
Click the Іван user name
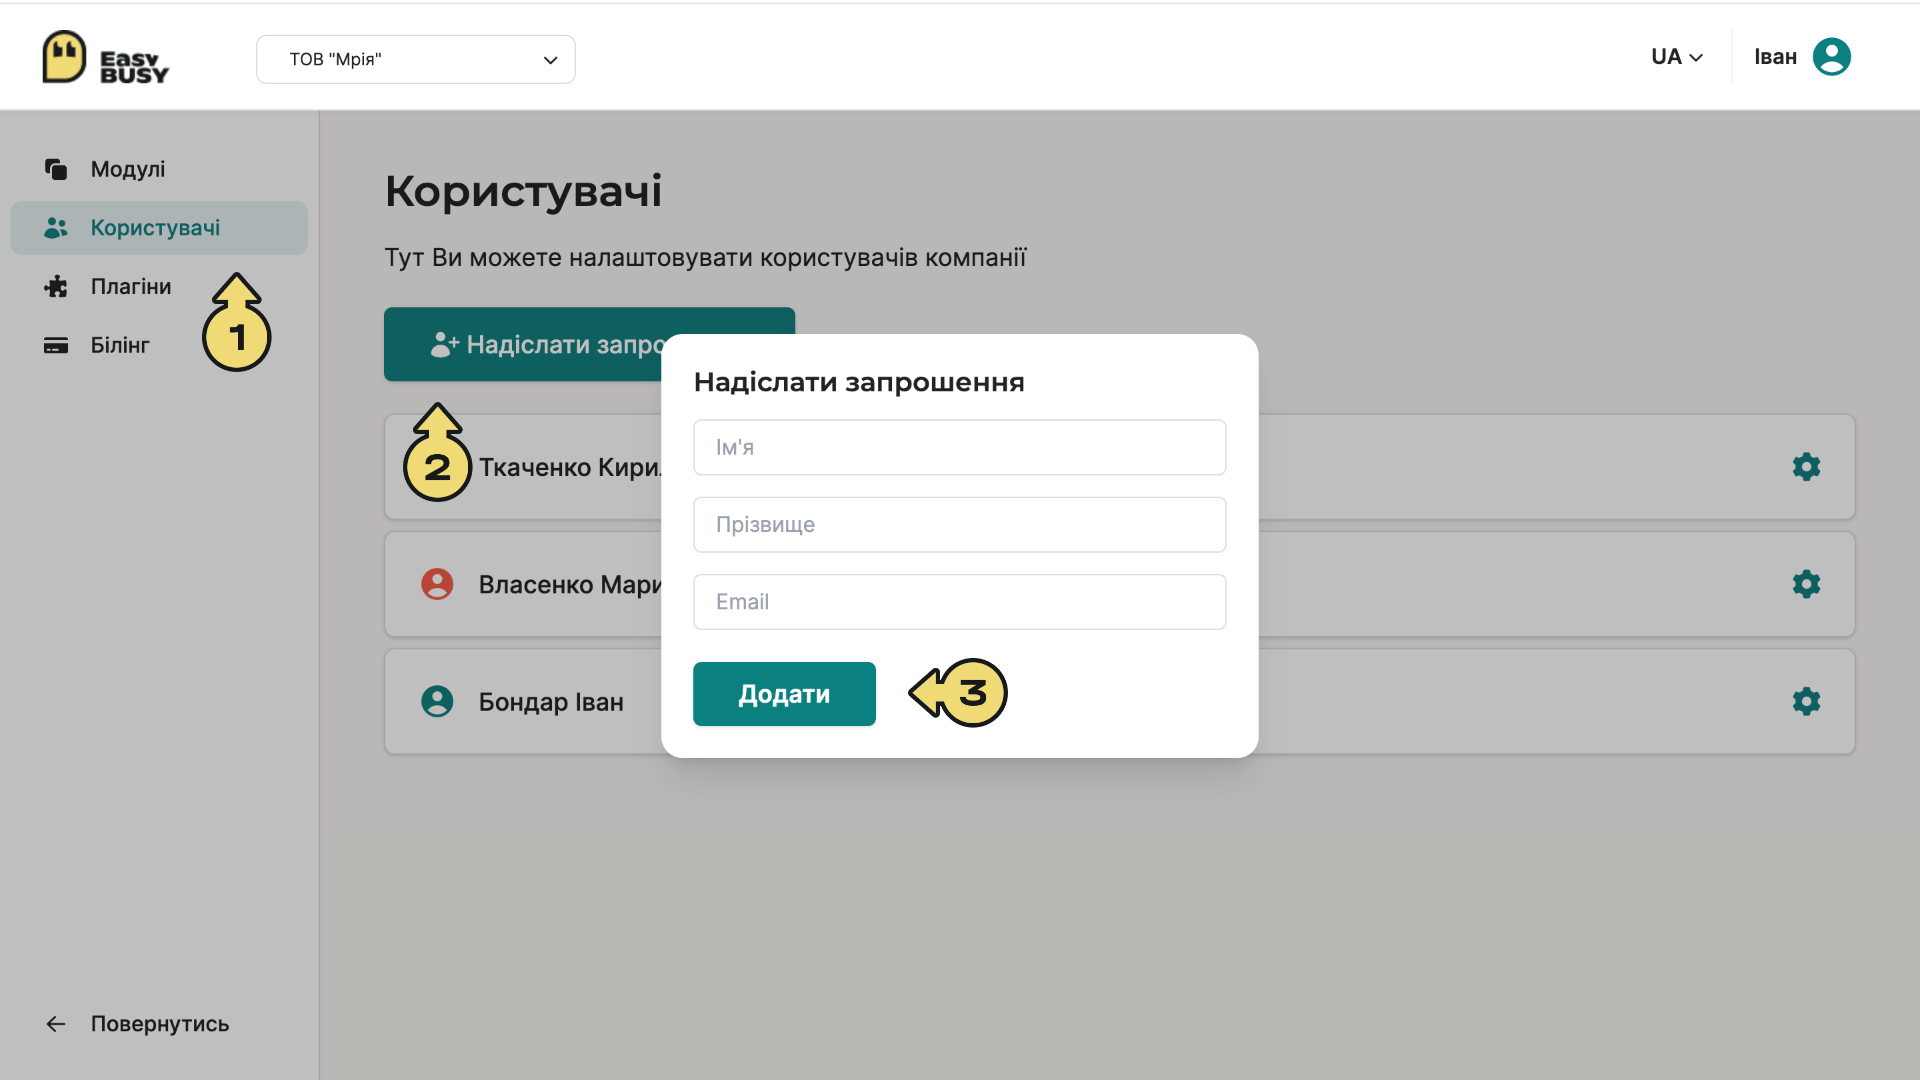tap(1775, 57)
